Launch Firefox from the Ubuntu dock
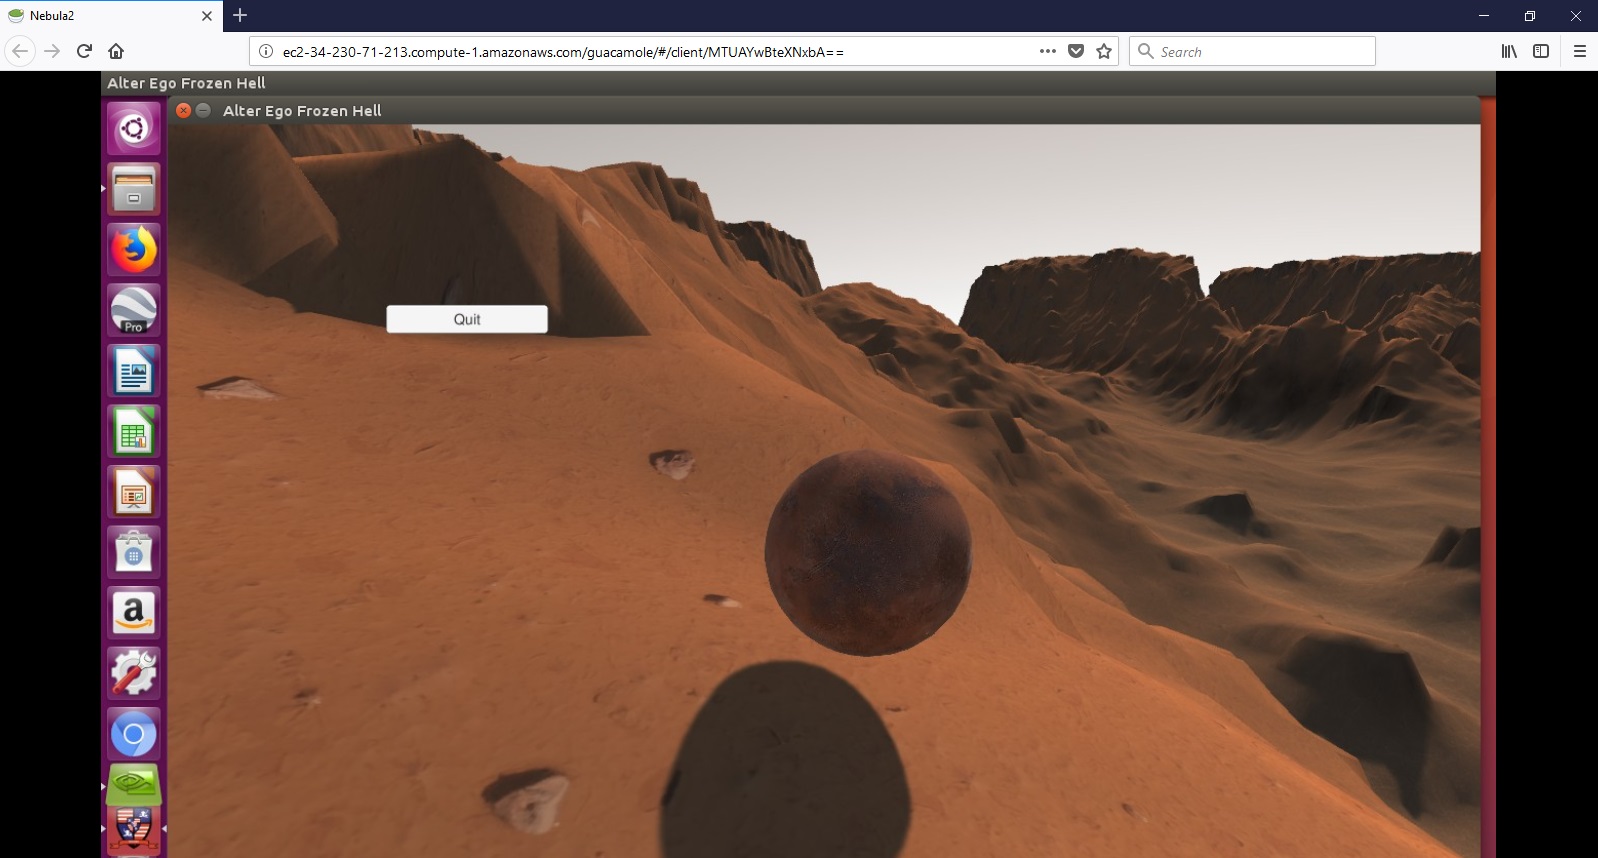 point(134,249)
